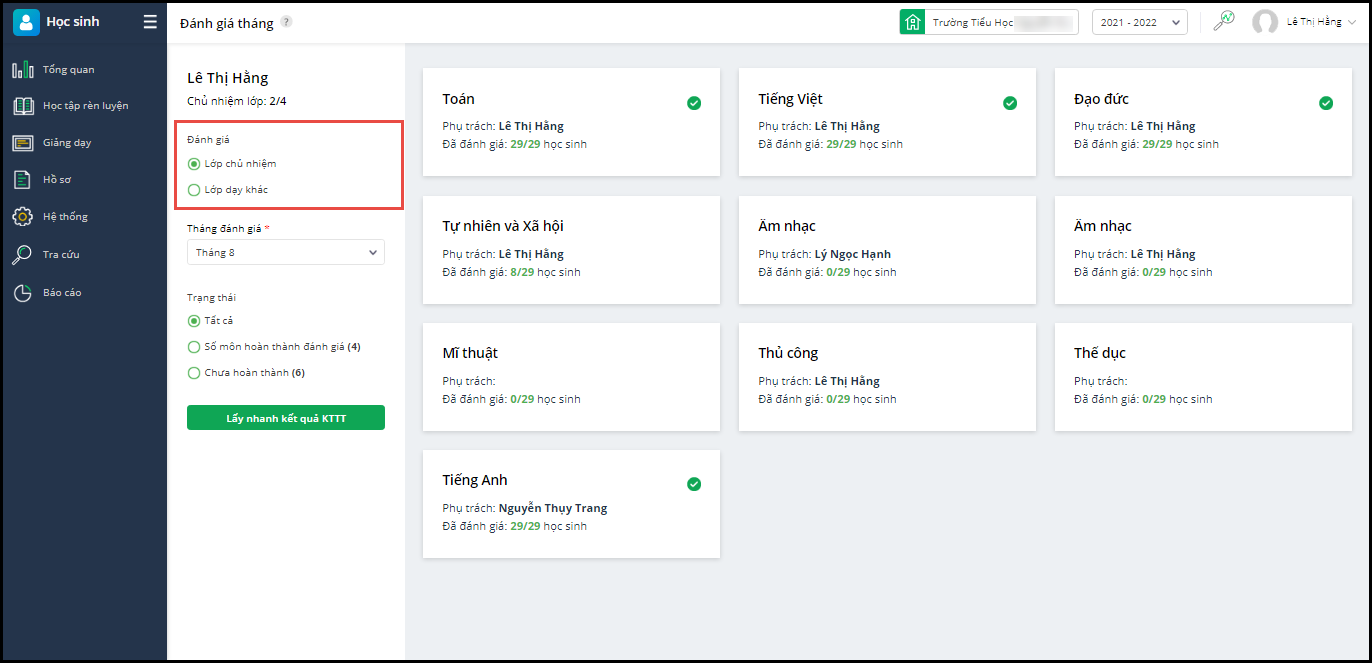Click the hamburger menu icon in sidebar header
Screen dimensions: 1372x663
tap(150, 22)
